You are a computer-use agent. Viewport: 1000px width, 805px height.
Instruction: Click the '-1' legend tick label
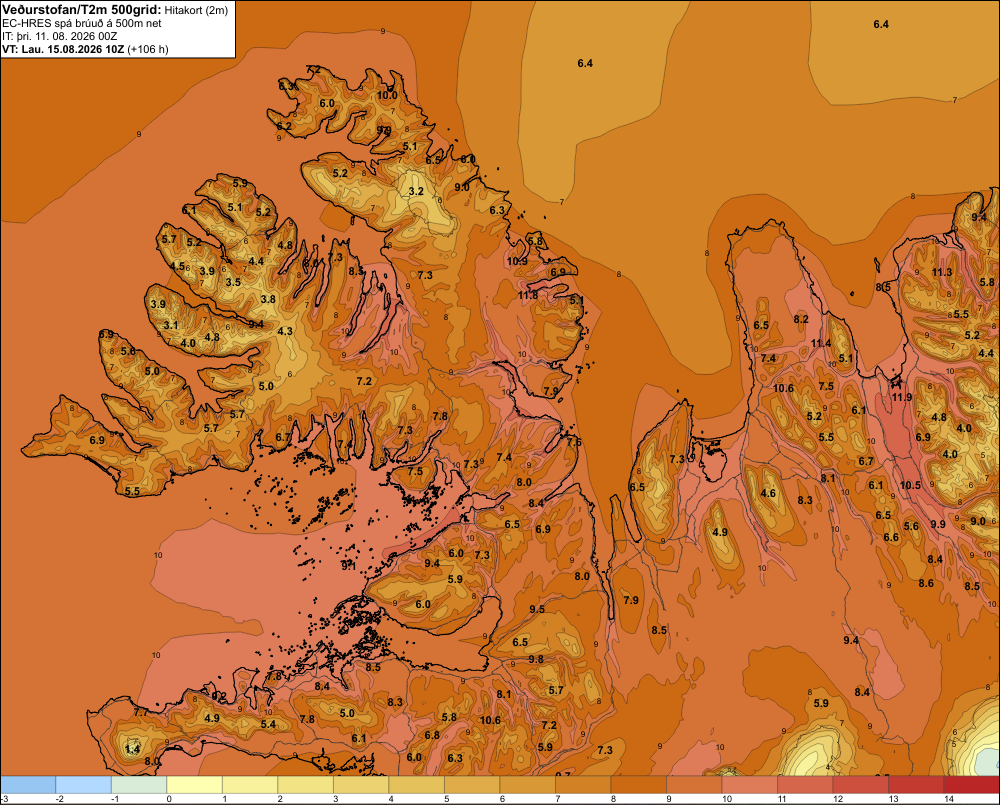(115, 799)
